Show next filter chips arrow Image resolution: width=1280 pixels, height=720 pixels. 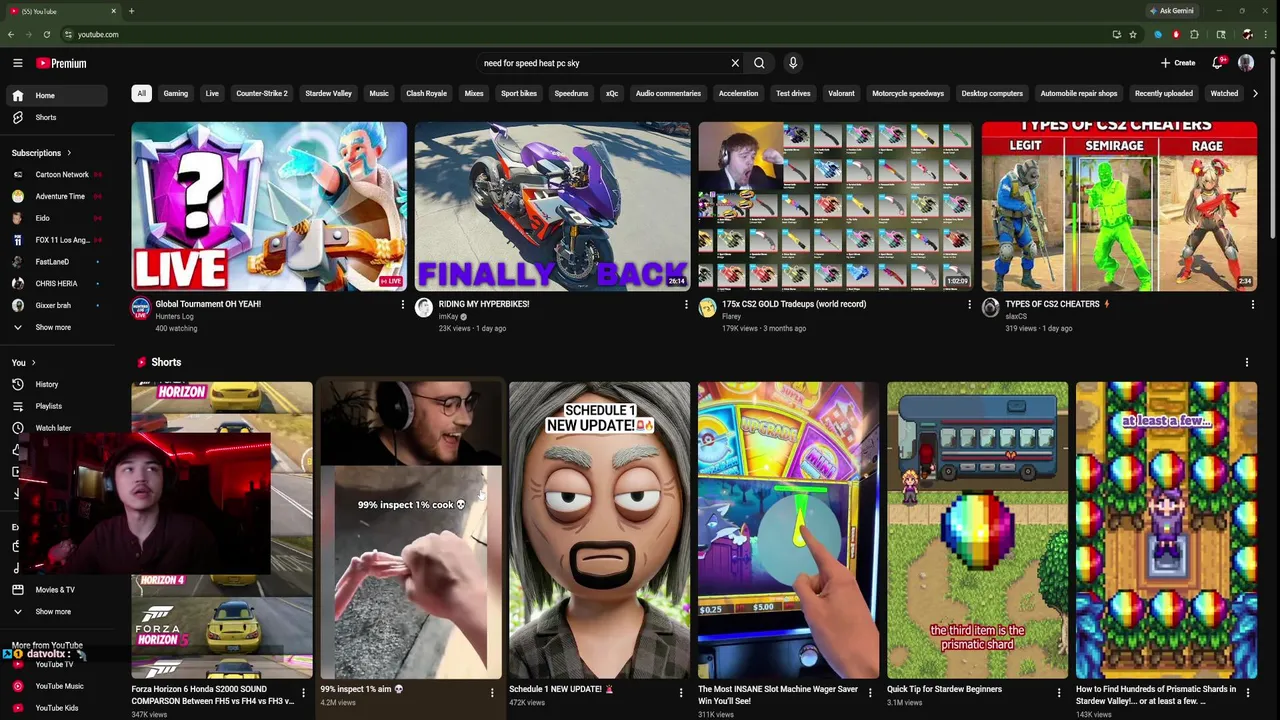1255,94
